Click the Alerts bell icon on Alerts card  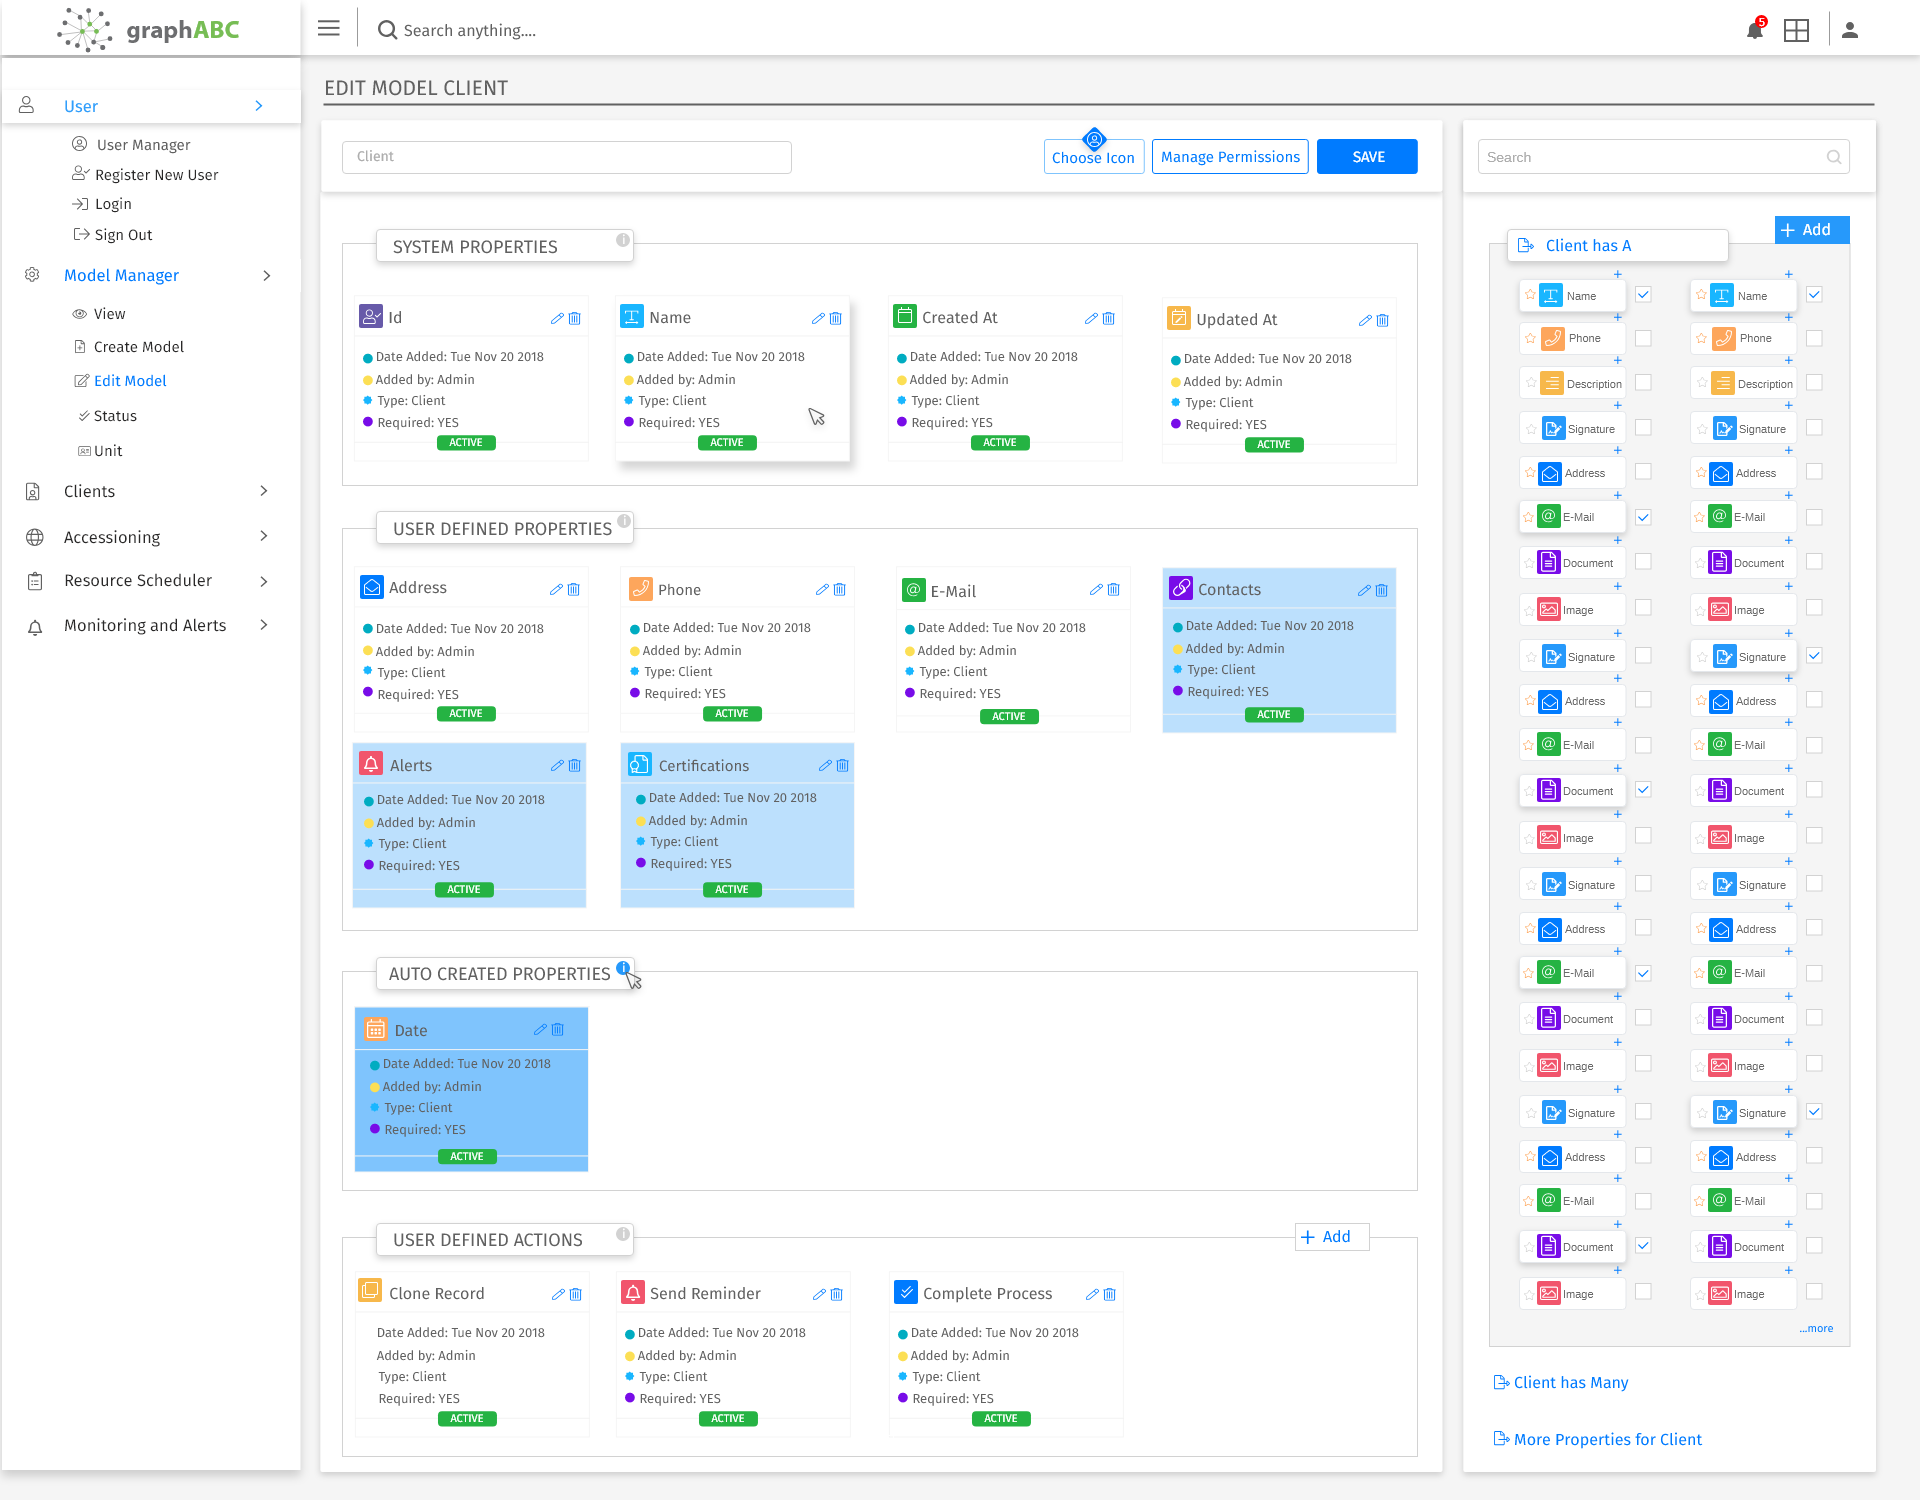pos(371,764)
